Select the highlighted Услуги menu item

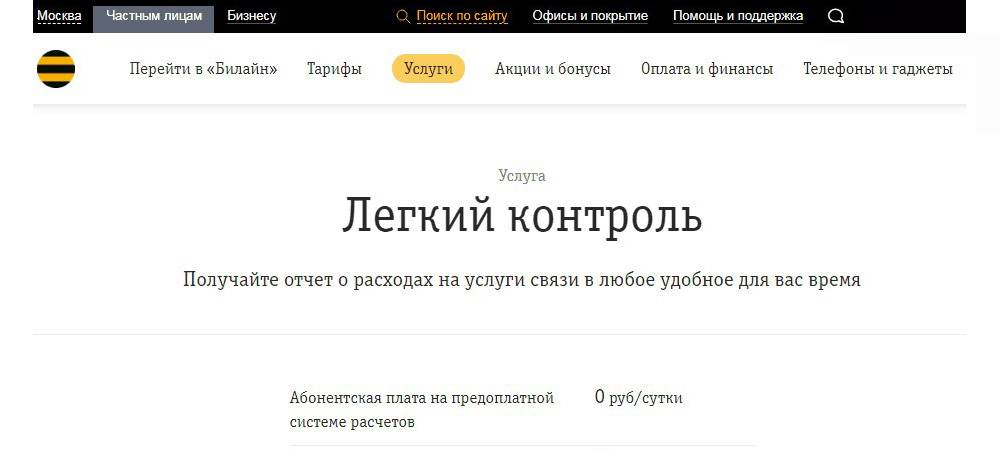[x=428, y=69]
